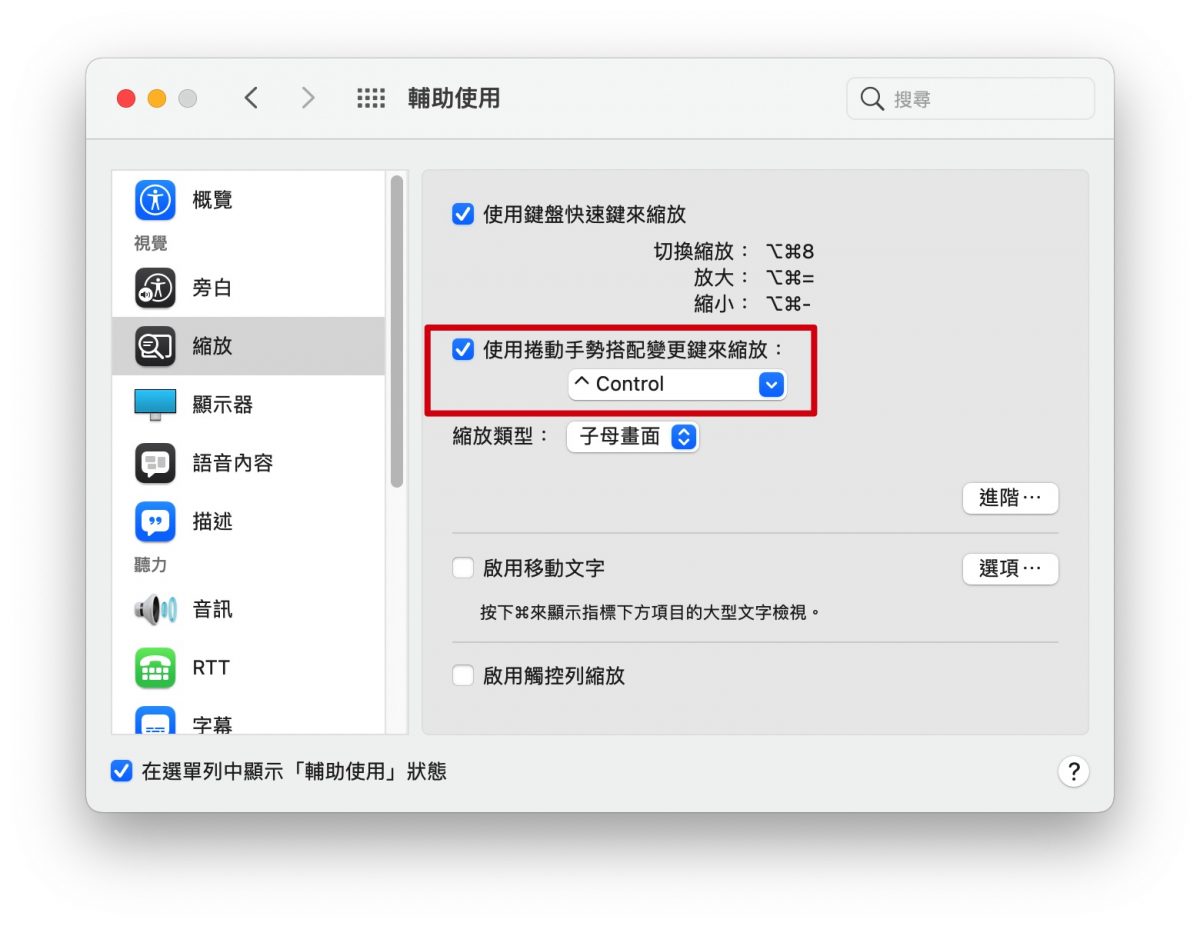Click the 放大 shortcut text
The height and width of the screenshot is (926, 1200).
[x=753, y=277]
